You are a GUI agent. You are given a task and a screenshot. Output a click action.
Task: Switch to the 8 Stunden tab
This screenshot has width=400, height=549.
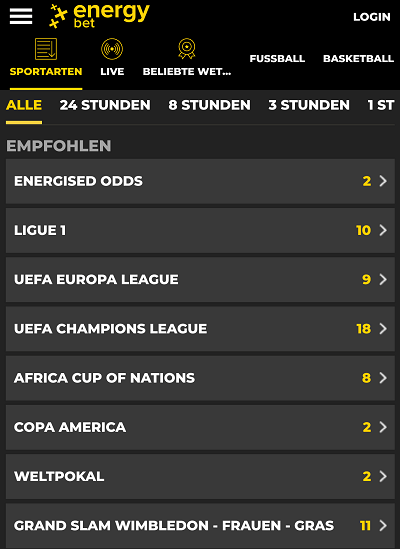tap(209, 105)
